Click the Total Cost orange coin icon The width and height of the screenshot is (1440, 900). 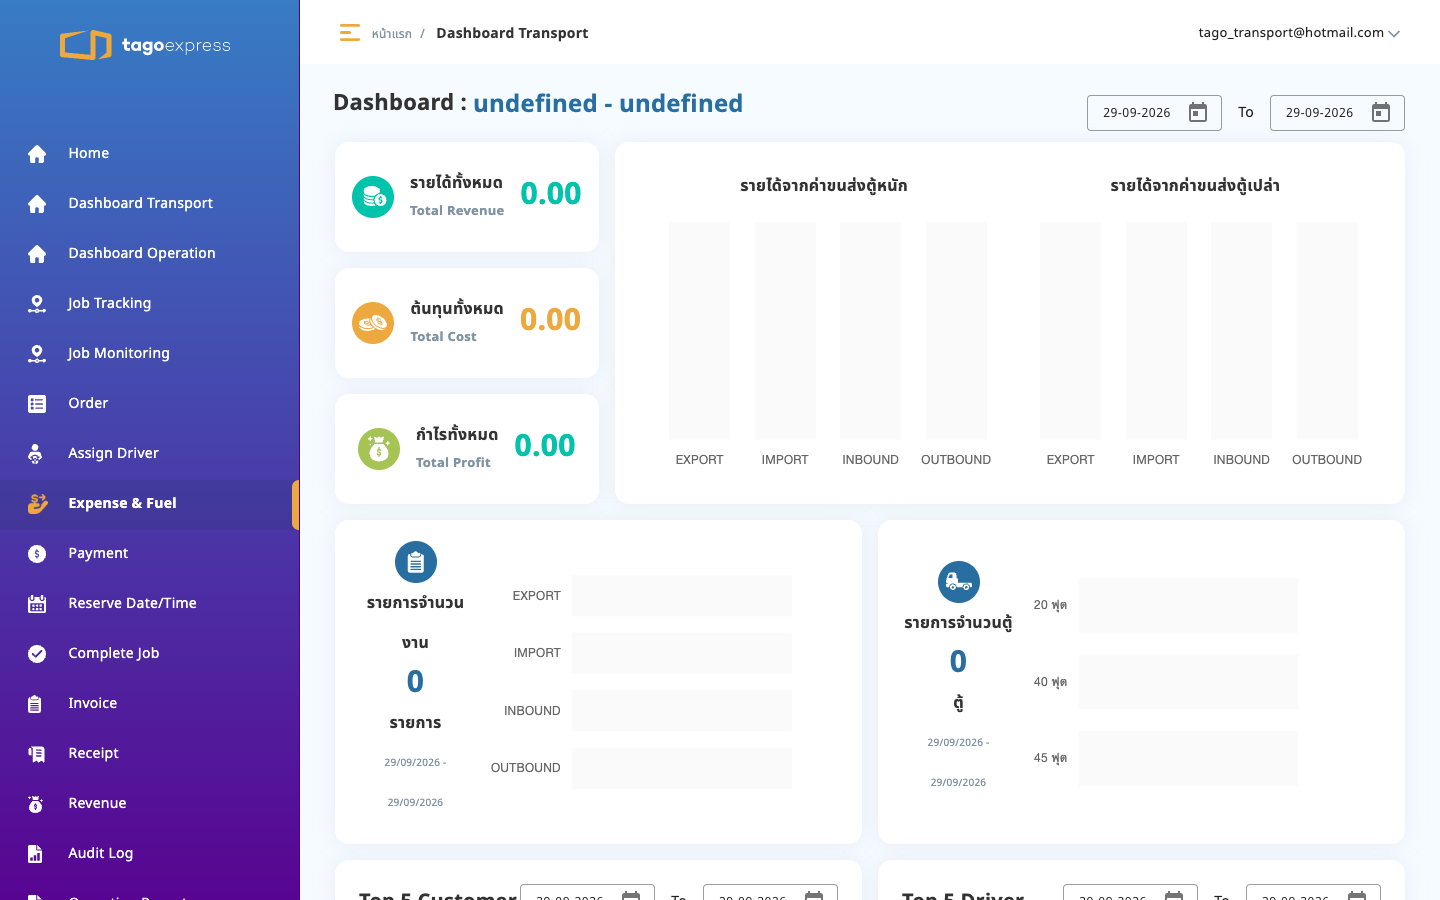coord(373,323)
